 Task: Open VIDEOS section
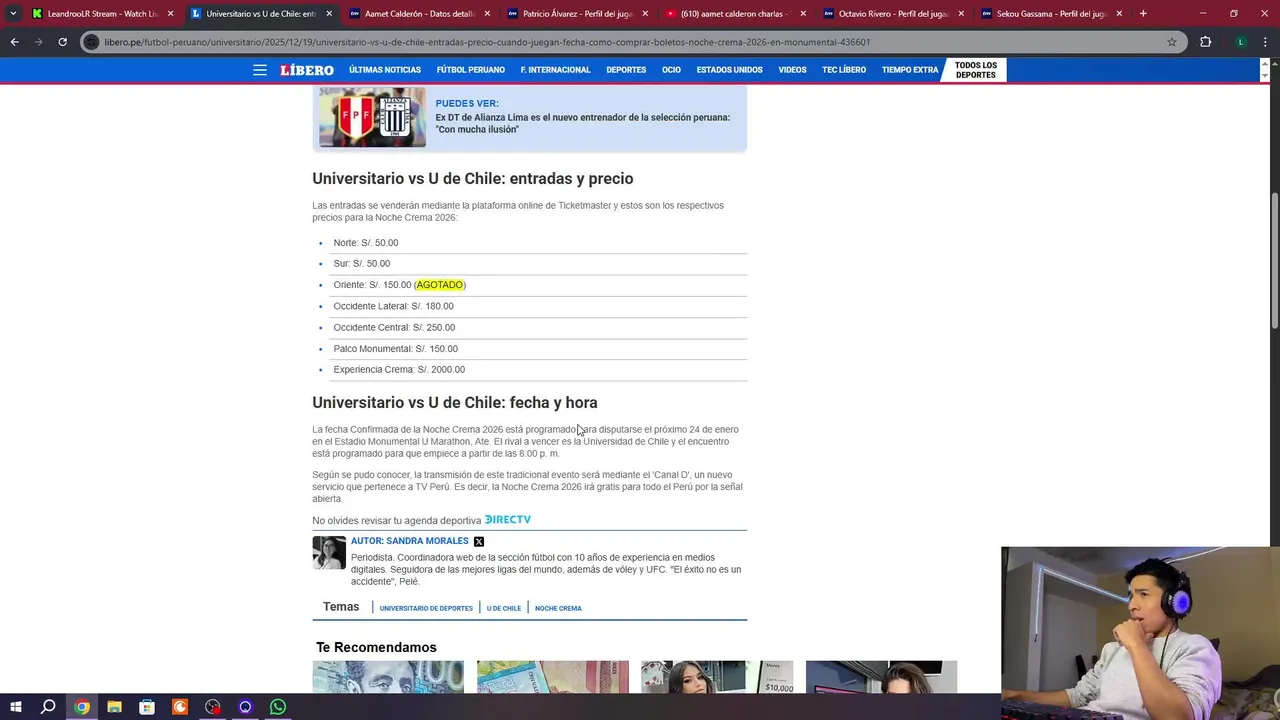coord(792,70)
